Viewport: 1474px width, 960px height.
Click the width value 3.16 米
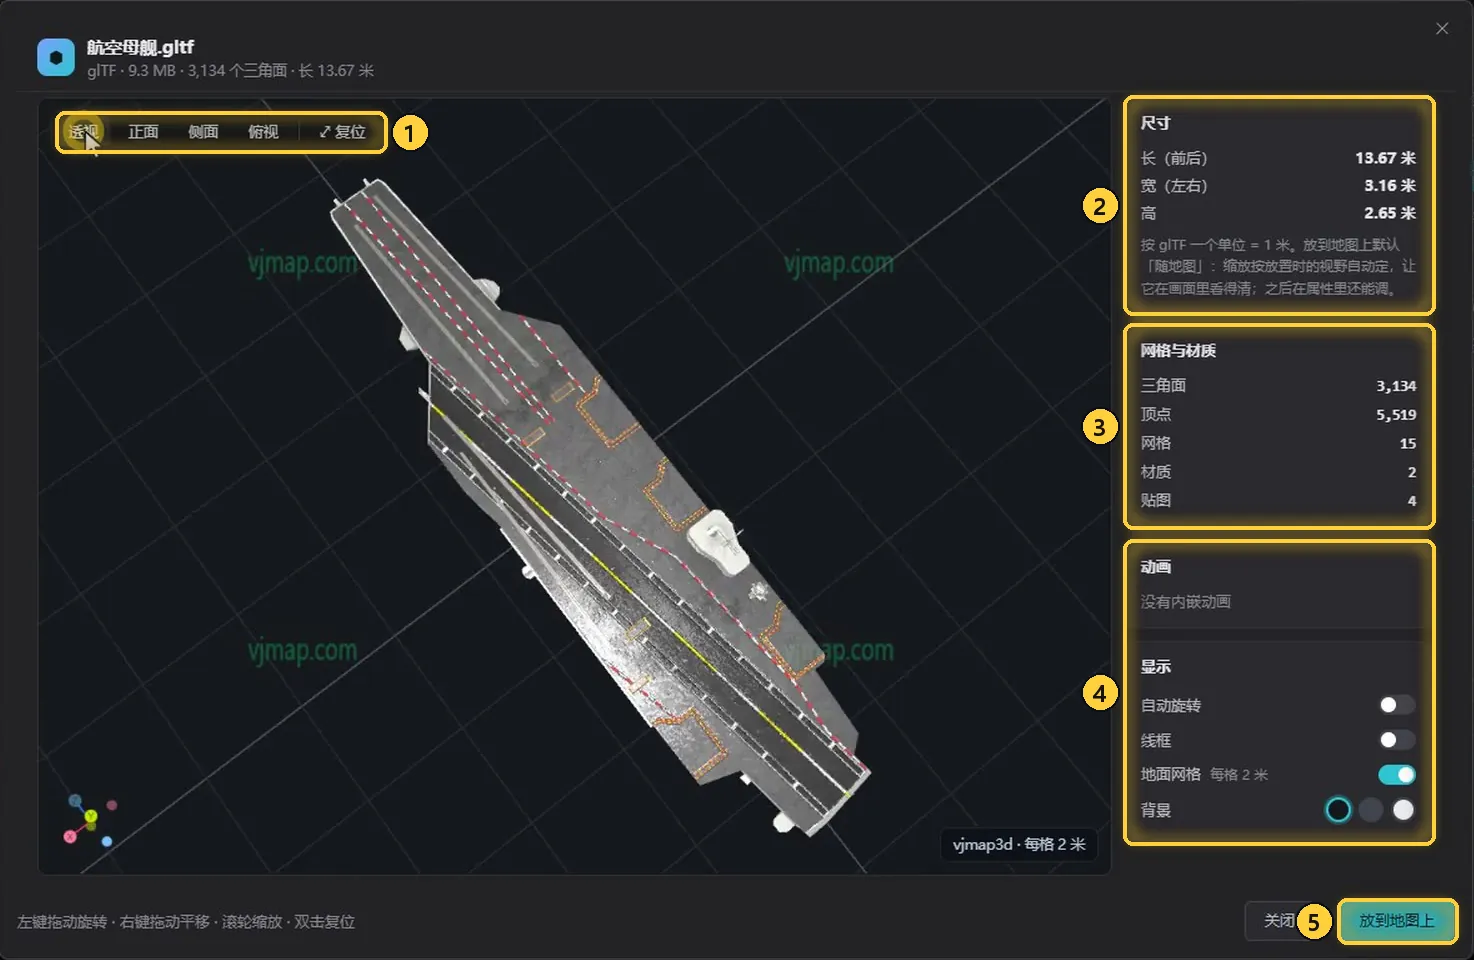1390,186
